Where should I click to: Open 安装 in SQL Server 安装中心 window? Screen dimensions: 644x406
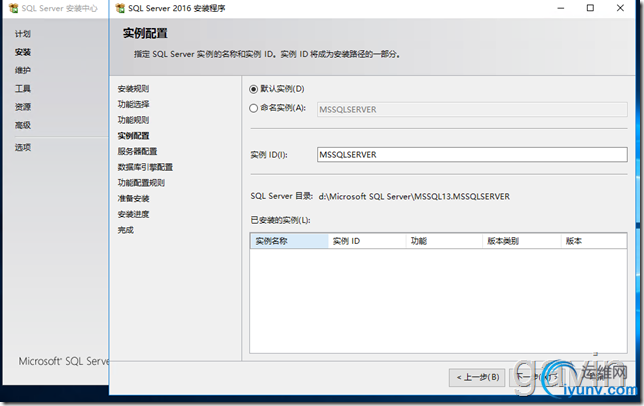(23, 52)
